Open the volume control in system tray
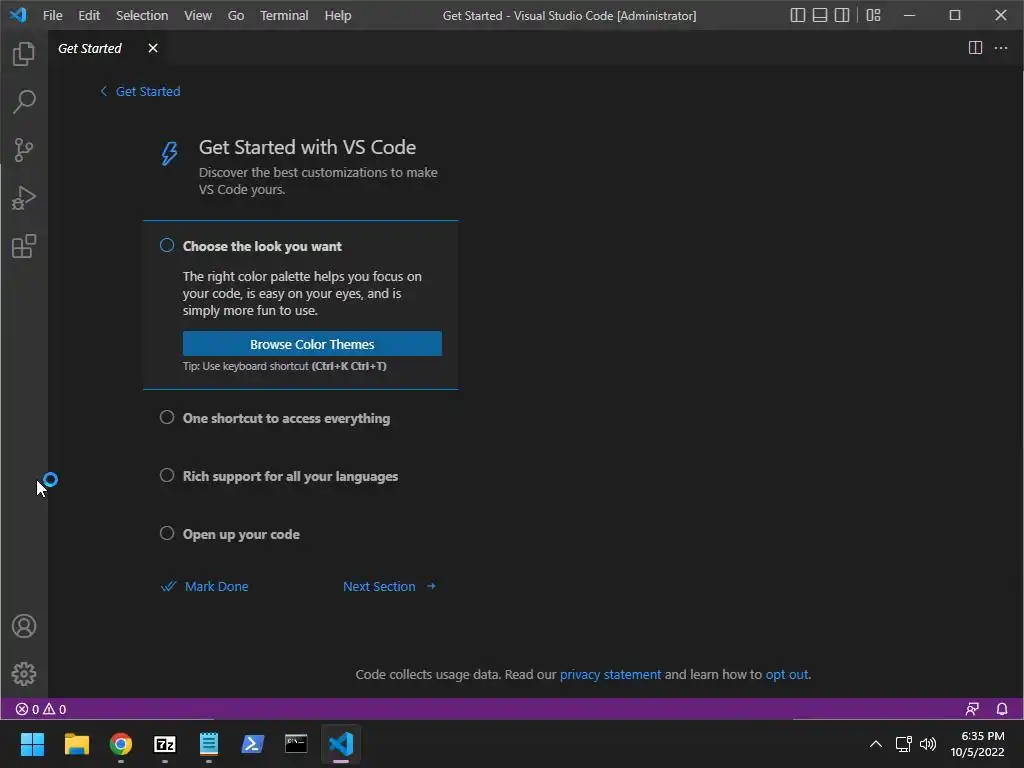Image resolution: width=1024 pixels, height=768 pixels. click(927, 744)
